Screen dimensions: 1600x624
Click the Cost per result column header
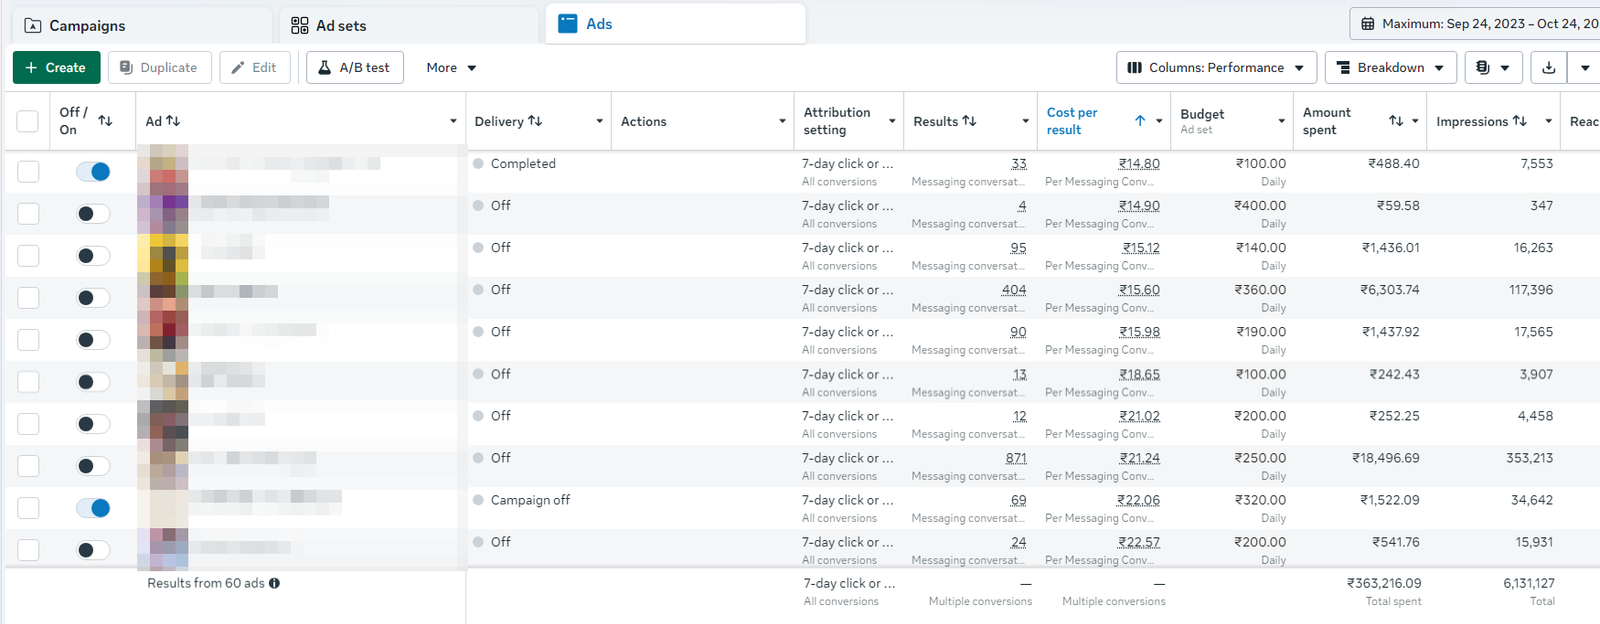[x=1072, y=121]
